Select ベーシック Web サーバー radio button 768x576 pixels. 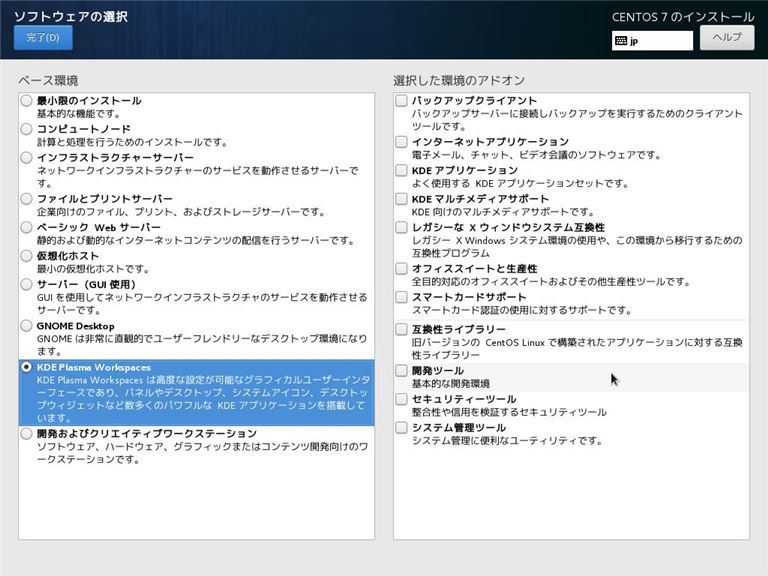pyautogui.click(x=26, y=227)
